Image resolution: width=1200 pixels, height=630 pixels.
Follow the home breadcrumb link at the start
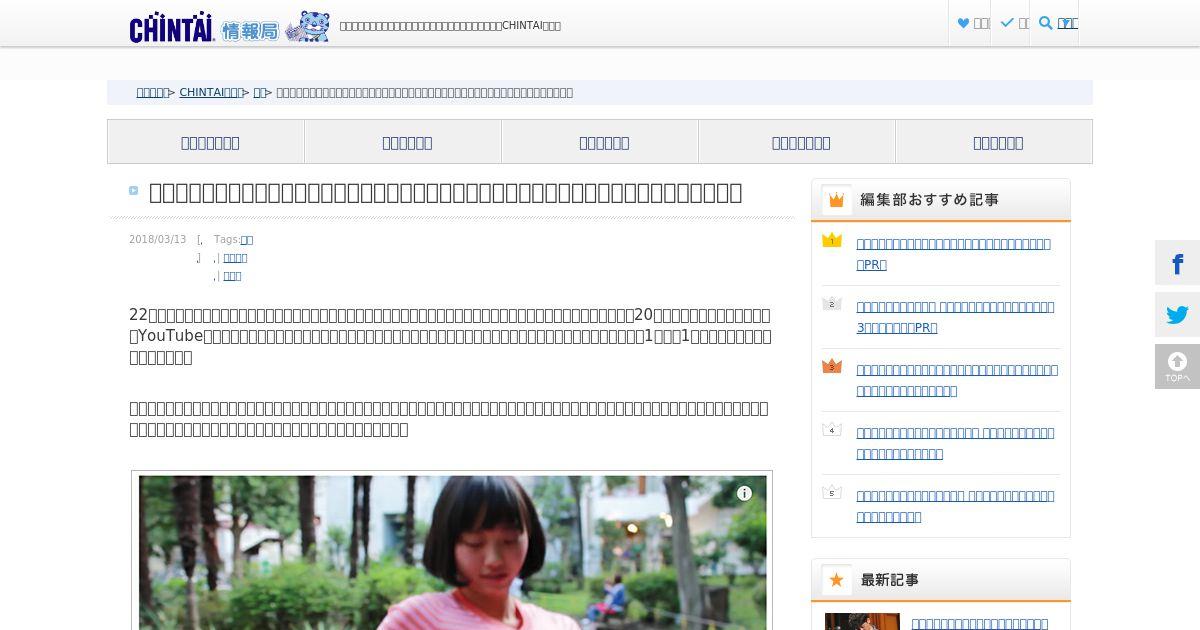tap(152, 92)
